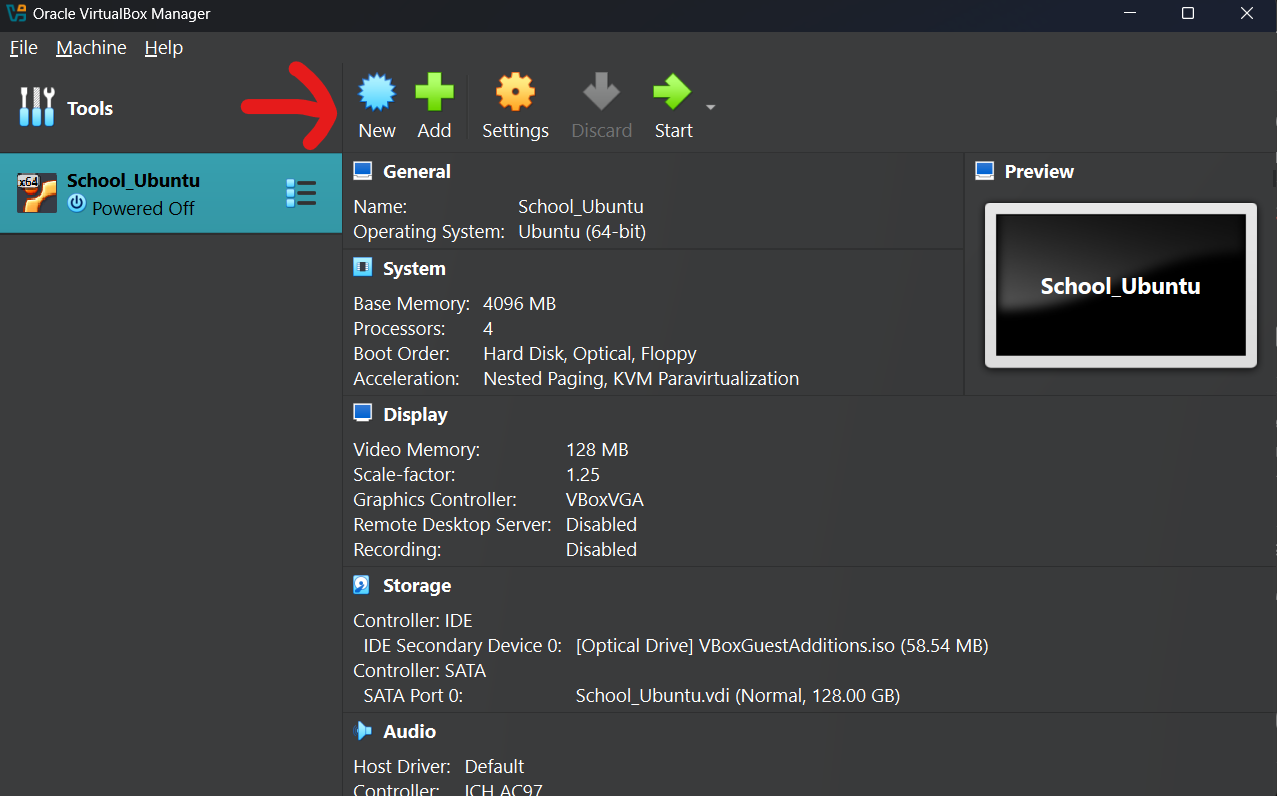Open the Help menu

click(x=164, y=48)
